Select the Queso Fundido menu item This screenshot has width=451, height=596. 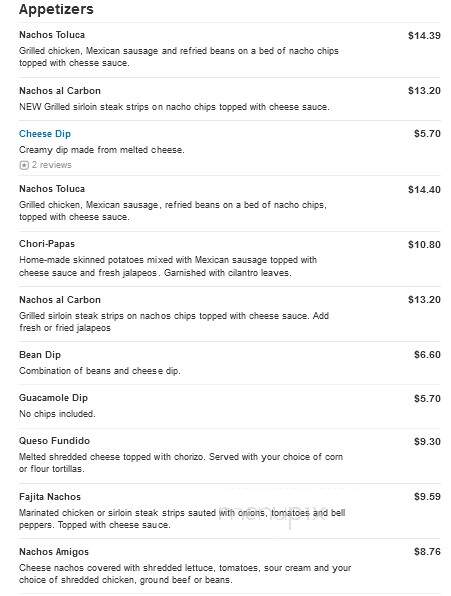(54, 441)
